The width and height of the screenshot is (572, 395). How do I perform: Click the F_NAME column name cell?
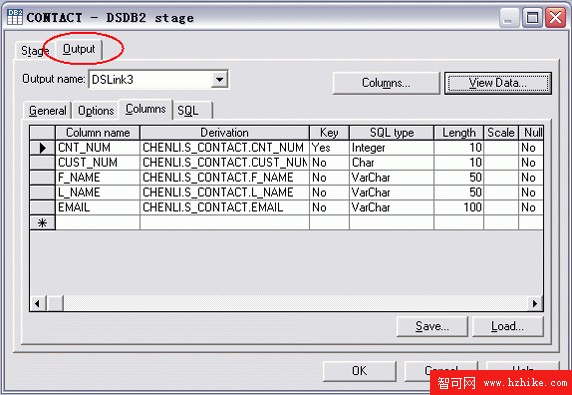point(97,178)
